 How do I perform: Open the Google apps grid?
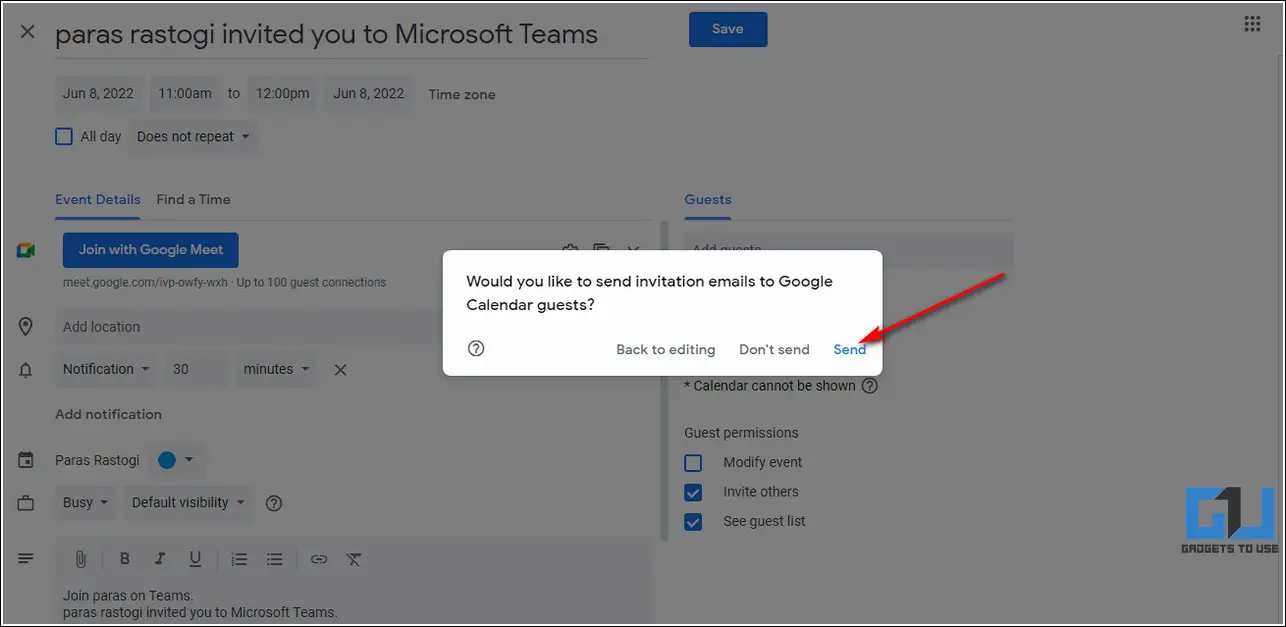[x=1252, y=24]
